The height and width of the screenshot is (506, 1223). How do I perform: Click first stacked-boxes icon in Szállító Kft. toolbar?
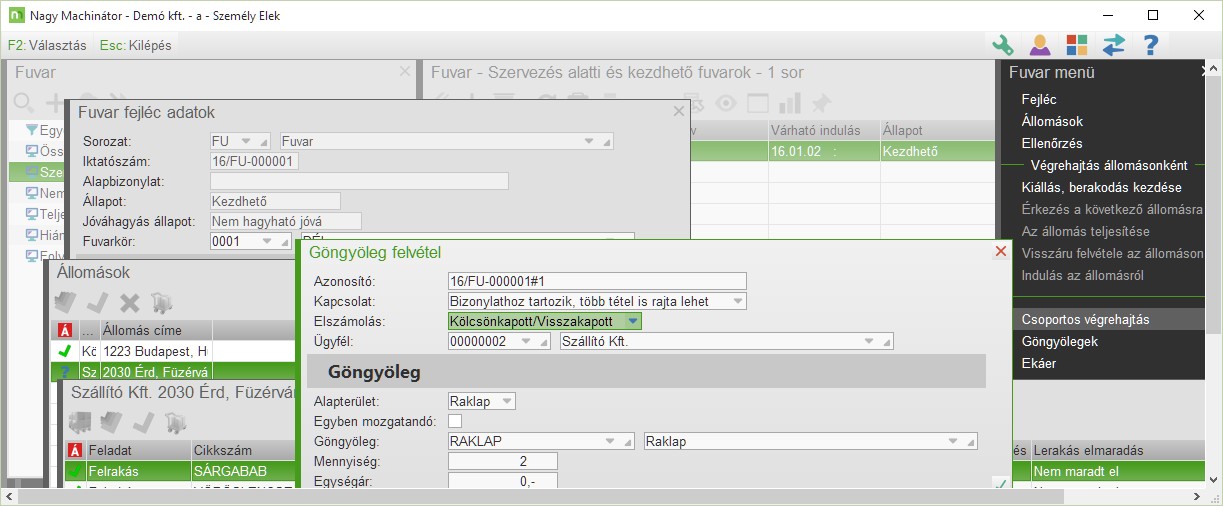pyautogui.click(x=80, y=422)
